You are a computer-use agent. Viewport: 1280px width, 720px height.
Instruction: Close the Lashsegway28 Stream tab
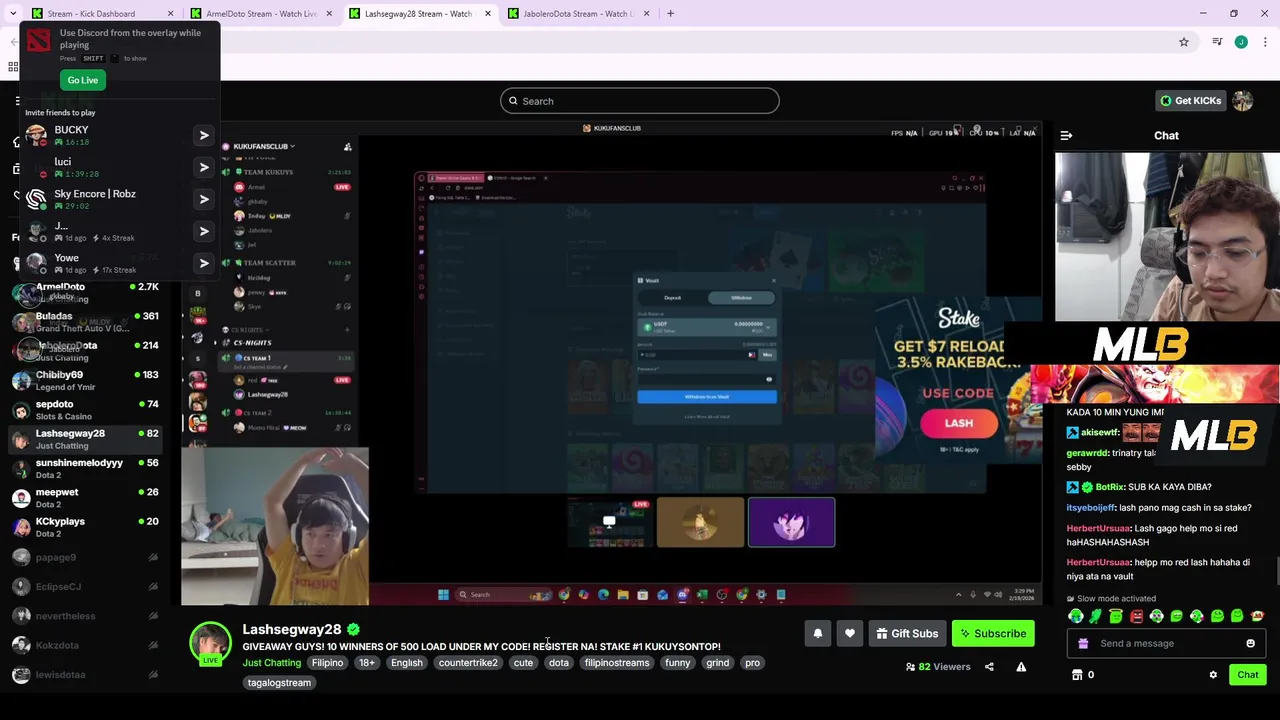(488, 14)
